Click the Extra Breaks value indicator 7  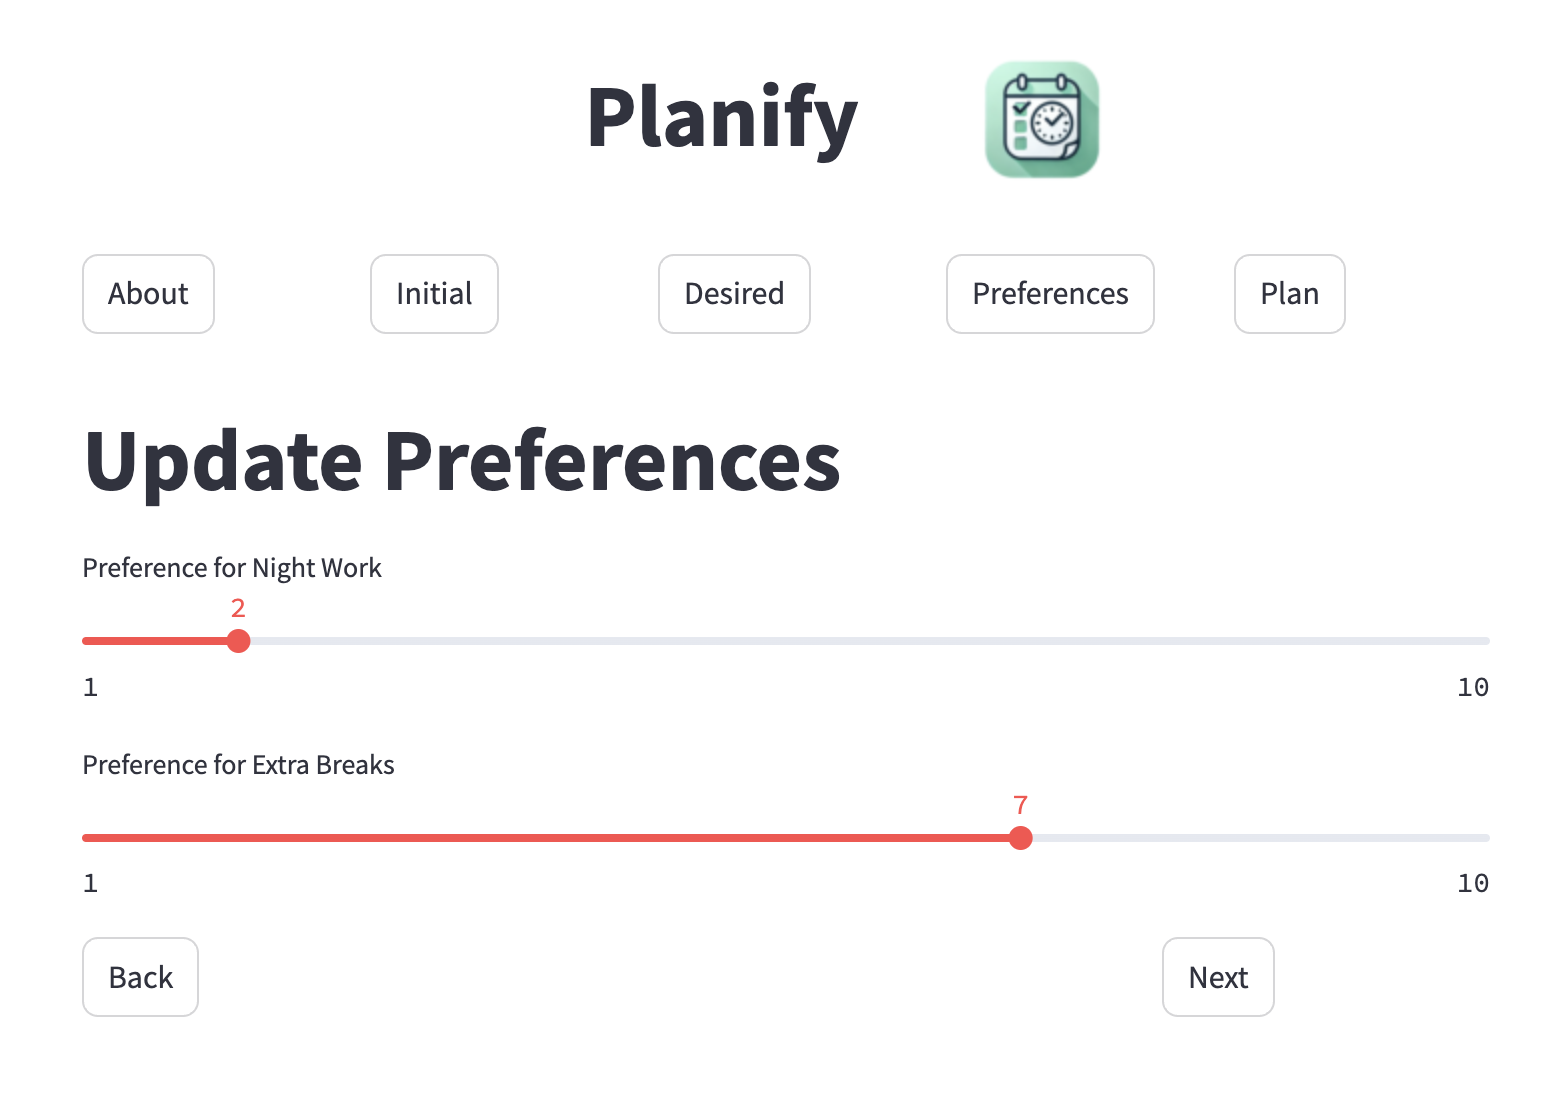coord(1020,805)
